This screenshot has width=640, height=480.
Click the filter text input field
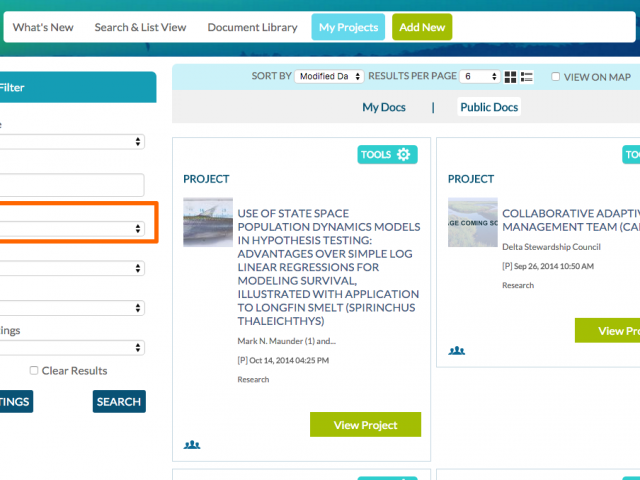tap(72, 185)
